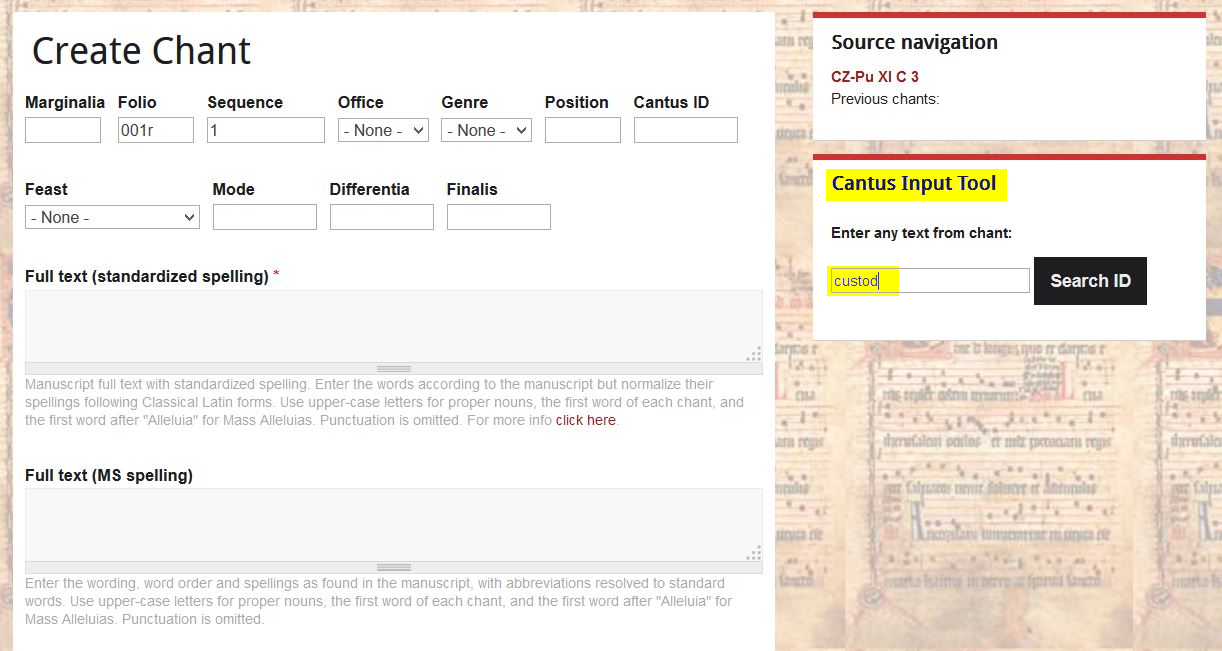Click inside Full text standardized spelling area
The width and height of the screenshot is (1222, 651).
(x=394, y=326)
